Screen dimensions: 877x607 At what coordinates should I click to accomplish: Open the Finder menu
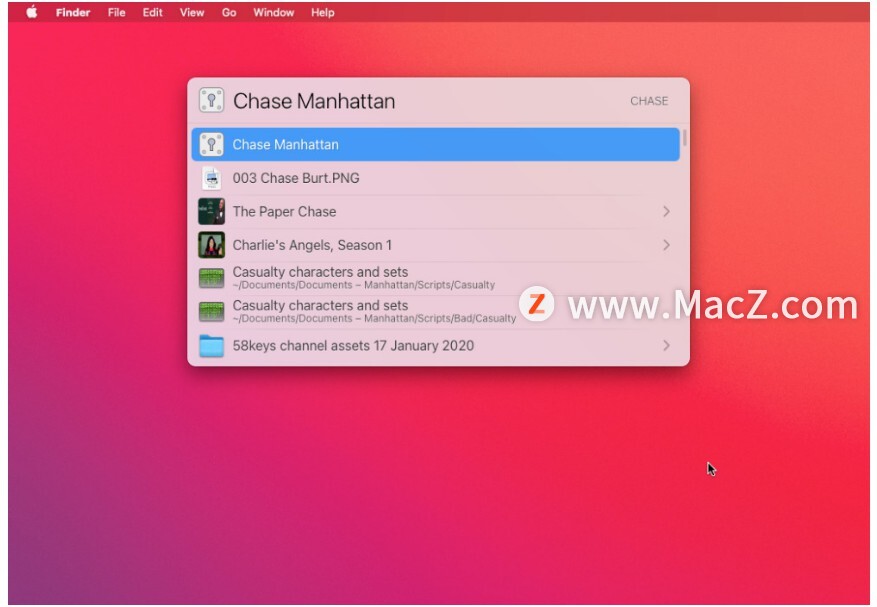73,12
